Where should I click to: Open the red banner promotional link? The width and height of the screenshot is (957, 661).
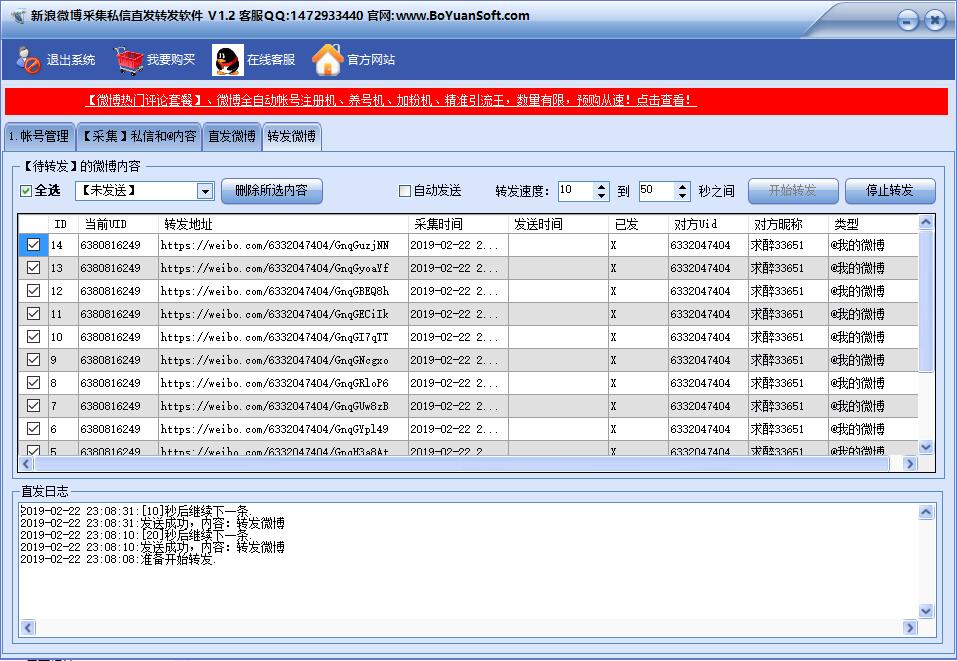[391, 101]
